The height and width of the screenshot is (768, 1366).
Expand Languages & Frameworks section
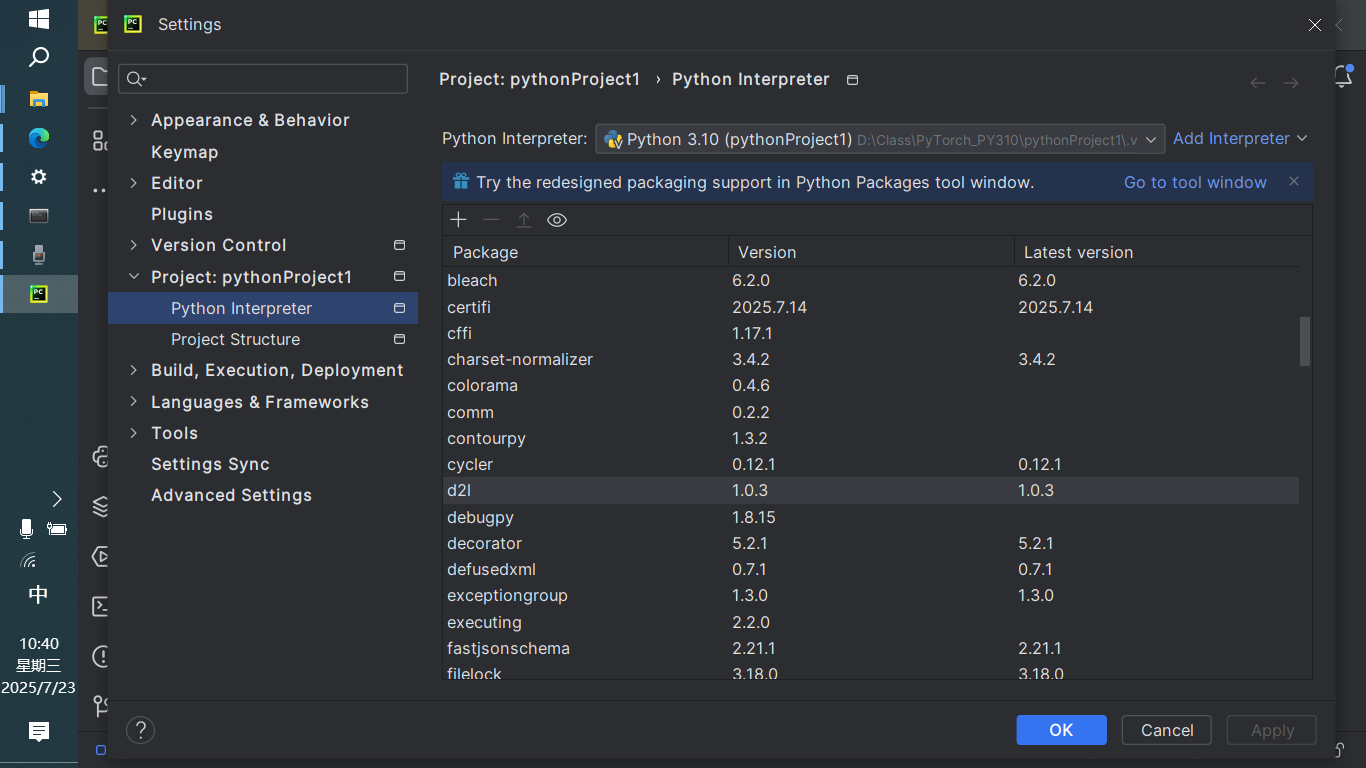tap(134, 402)
